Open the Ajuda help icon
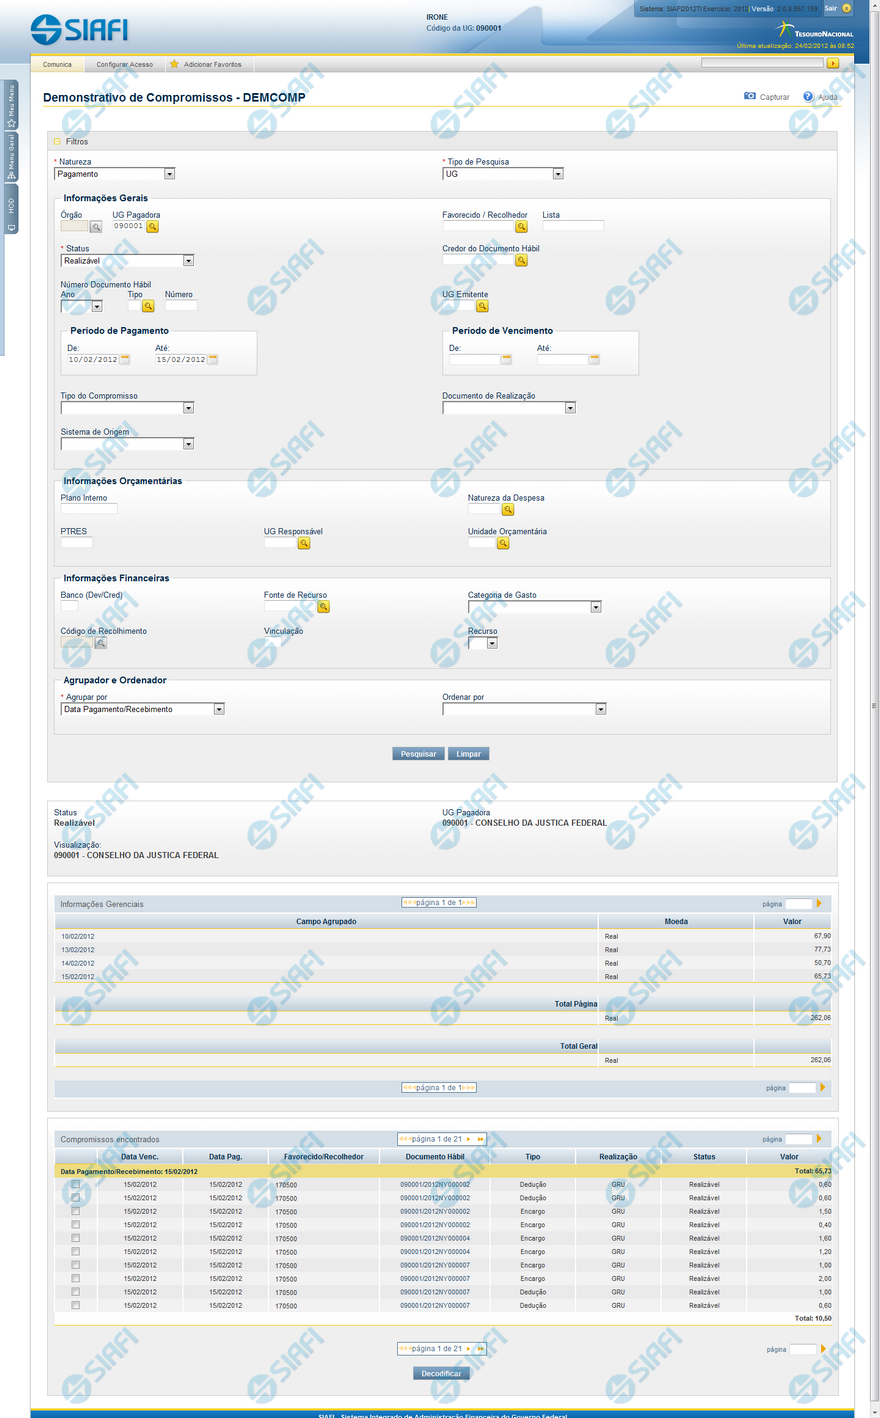The height and width of the screenshot is (1418, 880). [x=808, y=97]
